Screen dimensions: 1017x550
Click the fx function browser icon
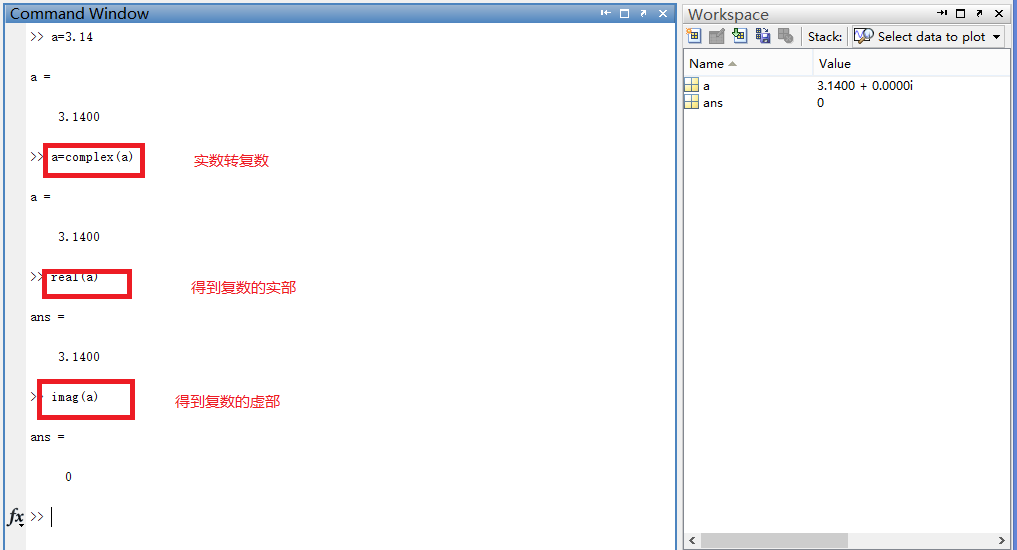point(16,517)
